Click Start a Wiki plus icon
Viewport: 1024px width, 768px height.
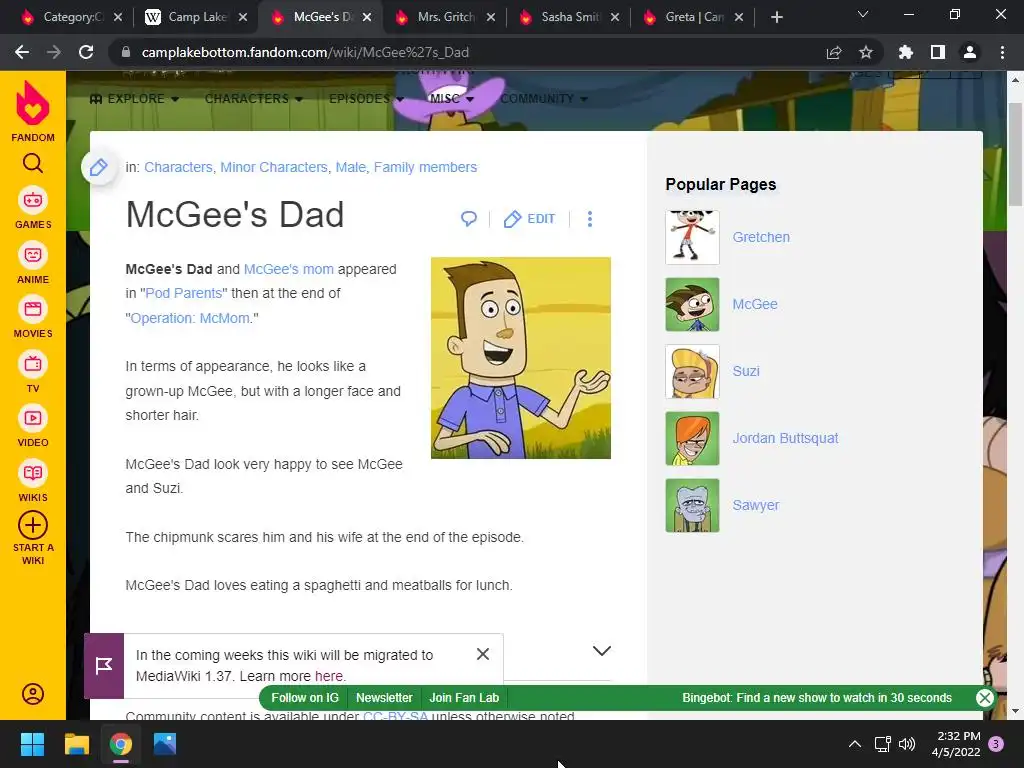coord(33,525)
